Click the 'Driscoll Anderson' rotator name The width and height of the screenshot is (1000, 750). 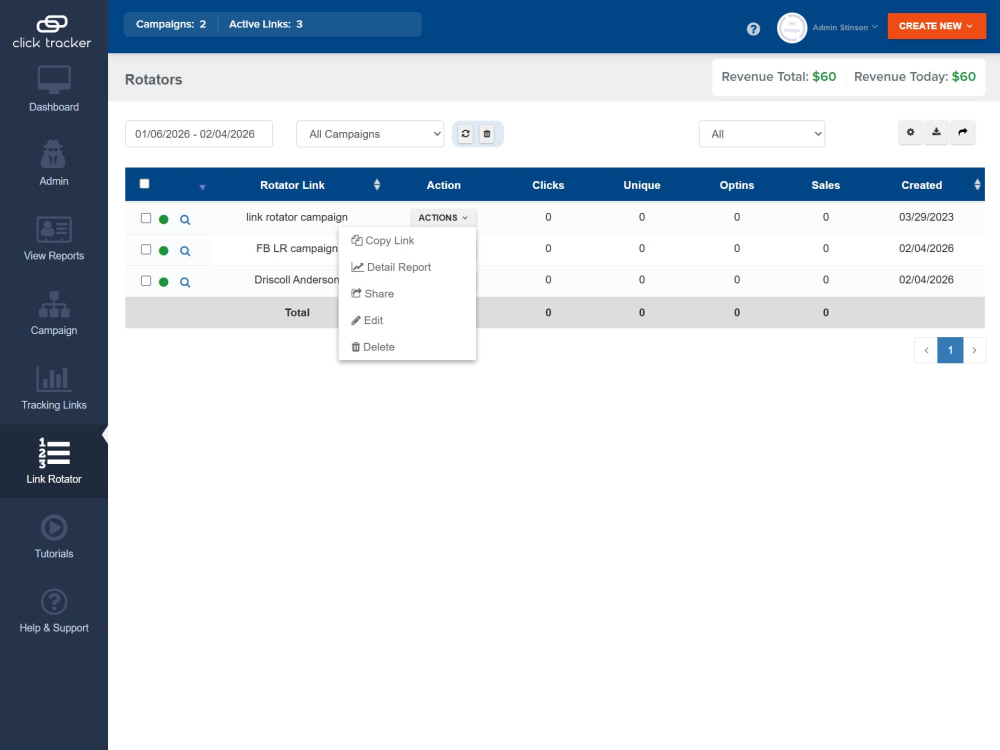(297, 280)
